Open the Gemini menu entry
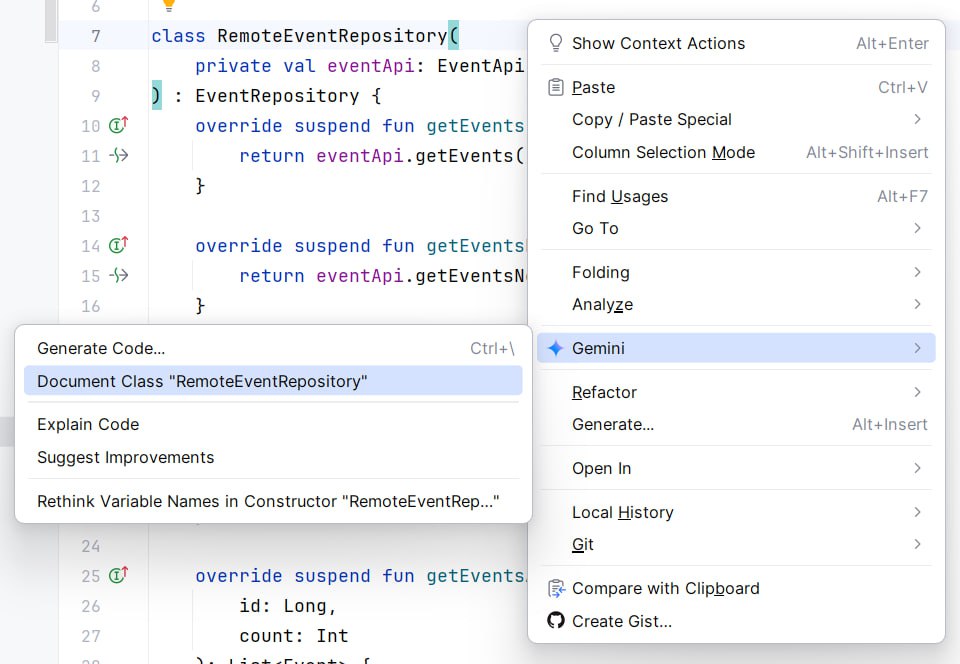The image size is (960, 664). [736, 348]
